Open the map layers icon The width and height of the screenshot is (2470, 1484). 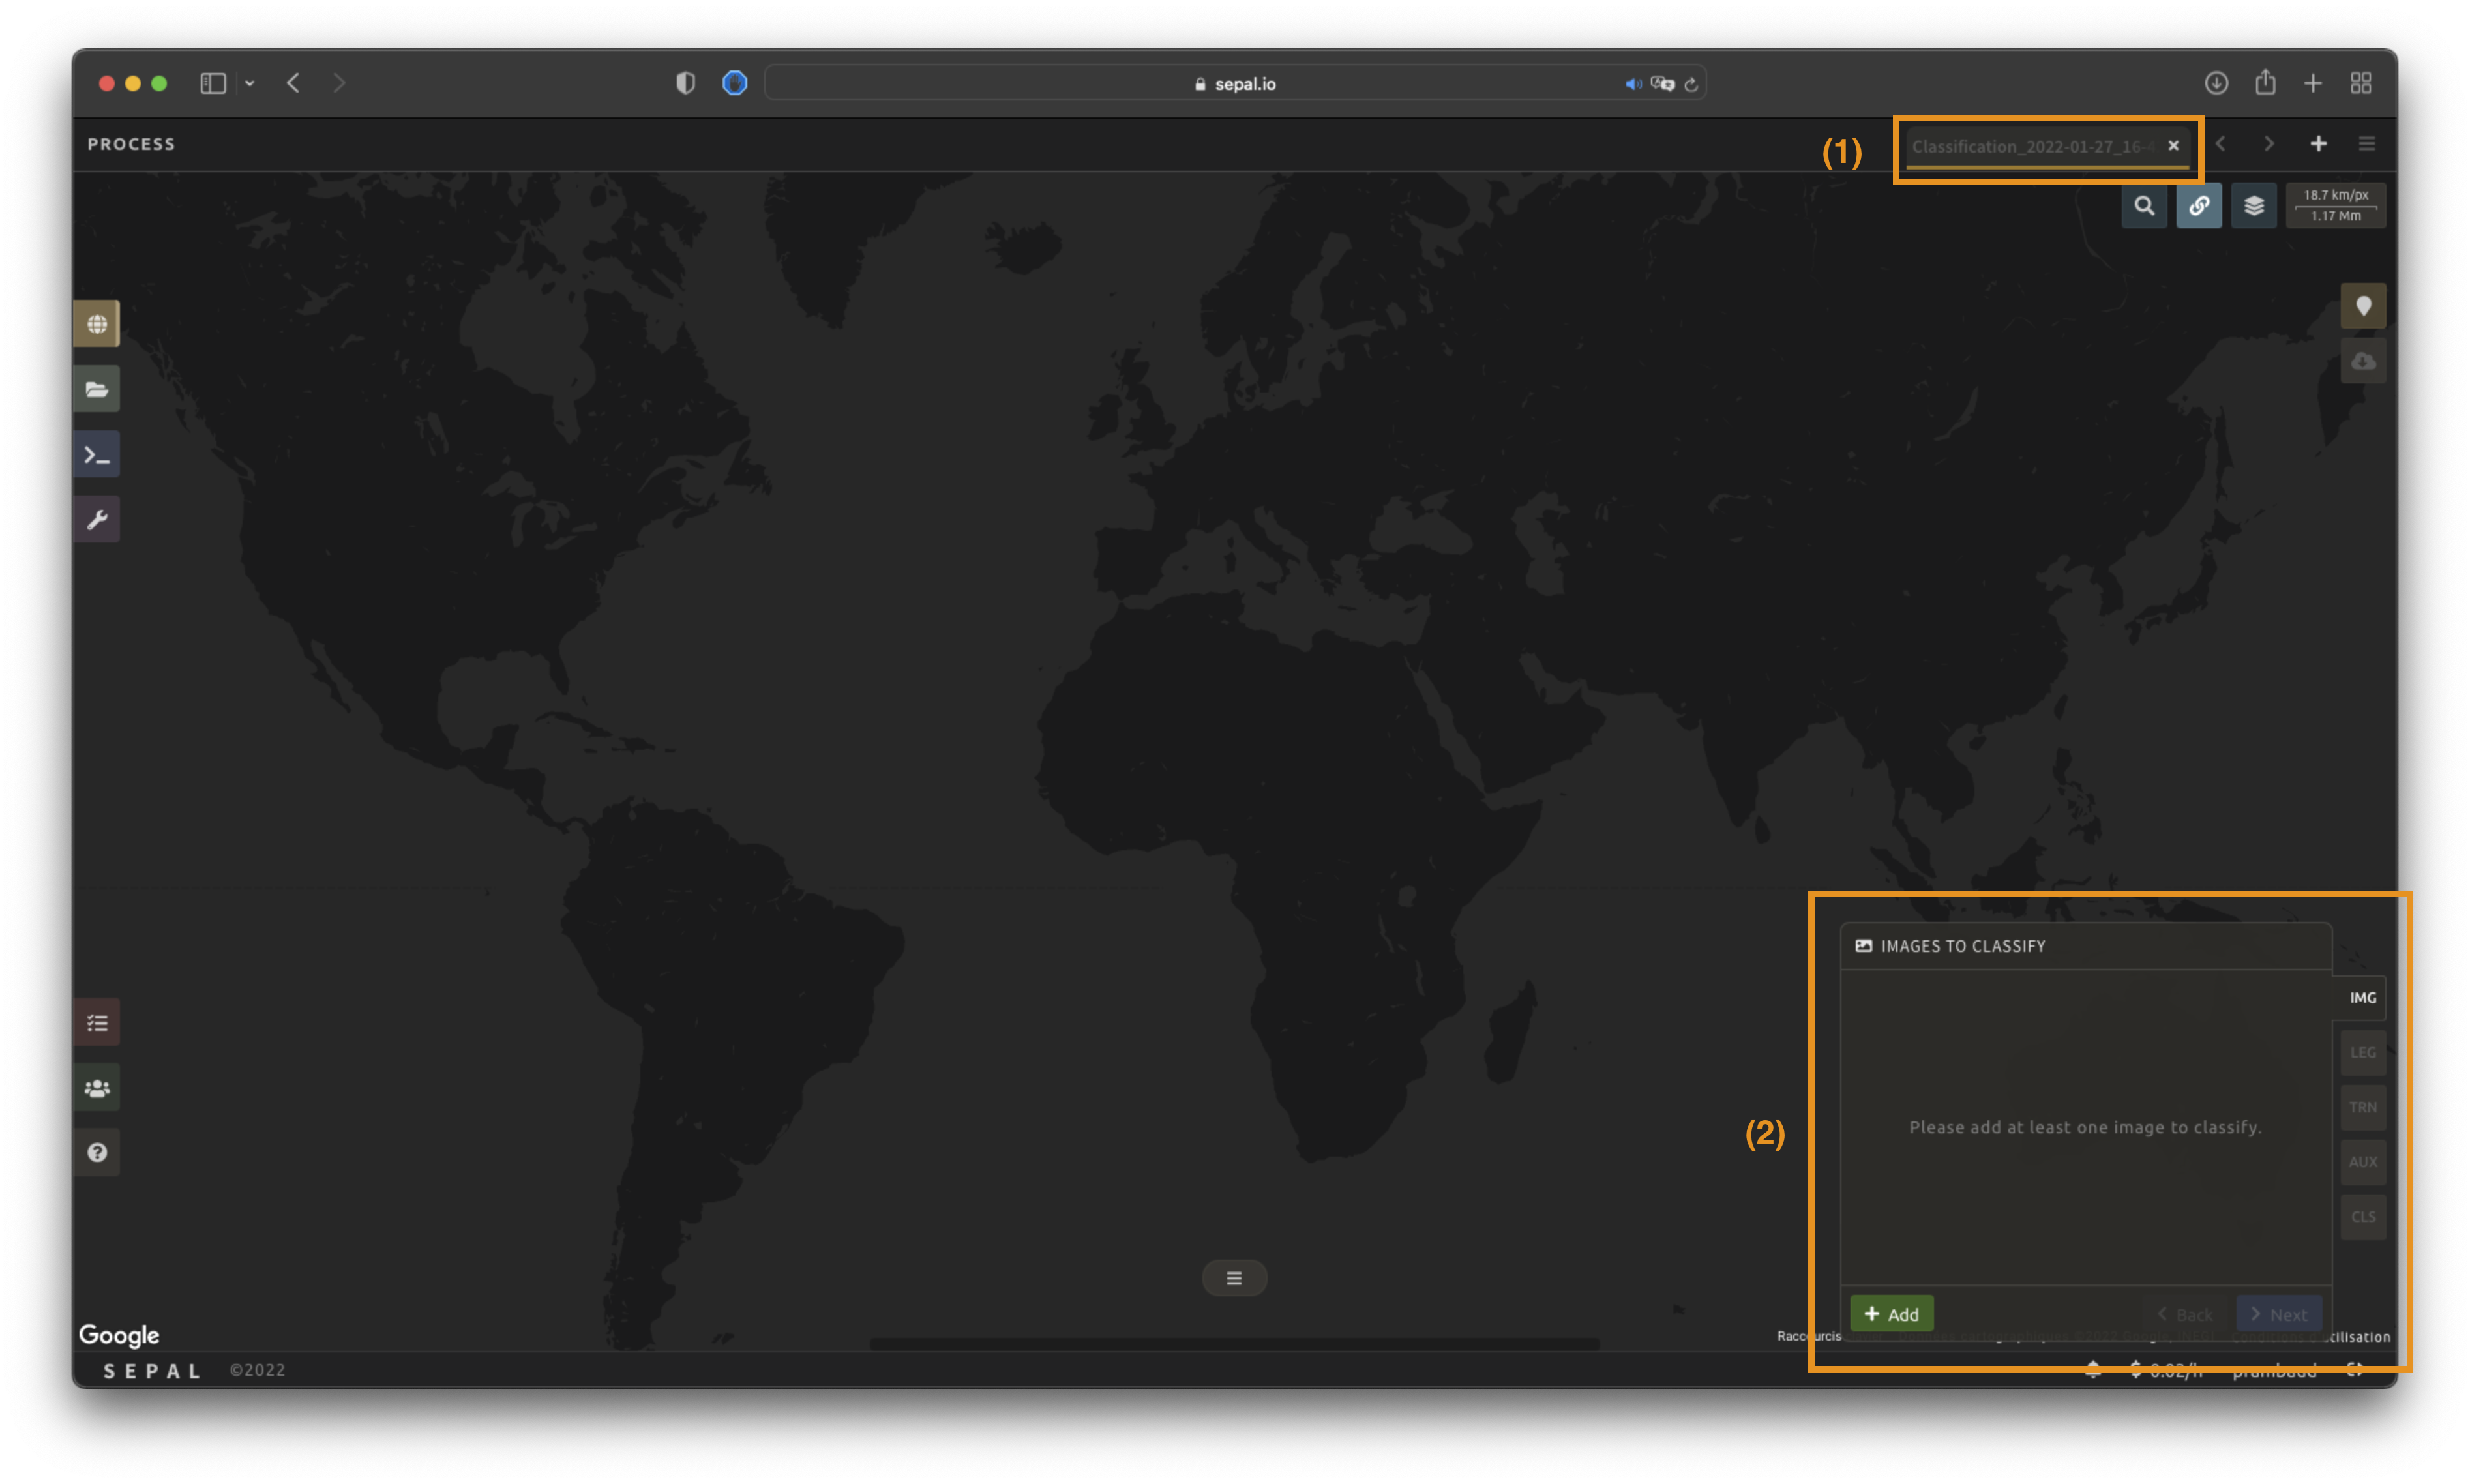pyautogui.click(x=2254, y=206)
